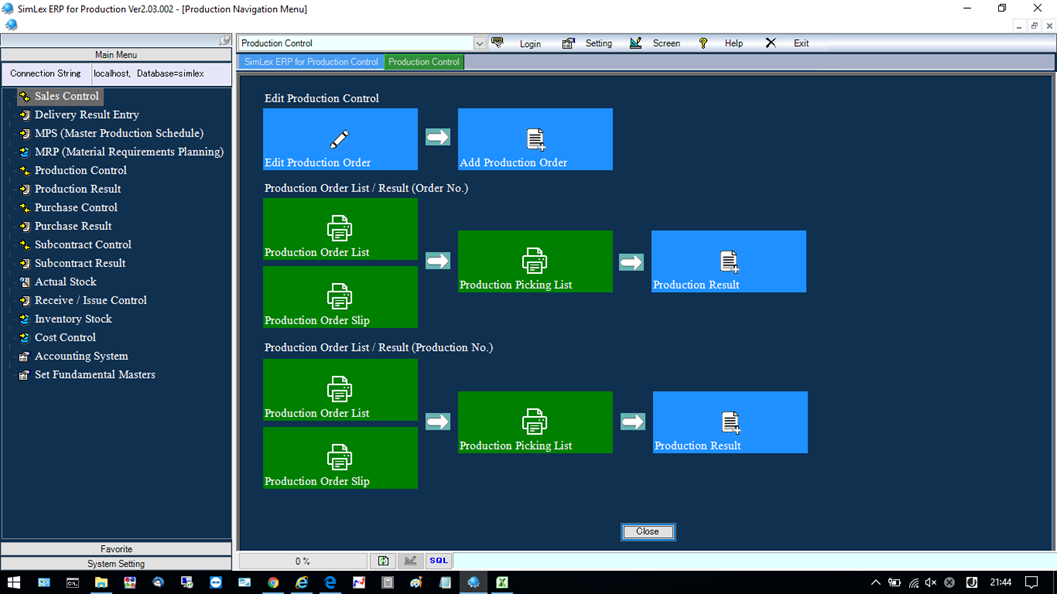
Task: Select Subcontract Control menu item
Action: (x=83, y=245)
